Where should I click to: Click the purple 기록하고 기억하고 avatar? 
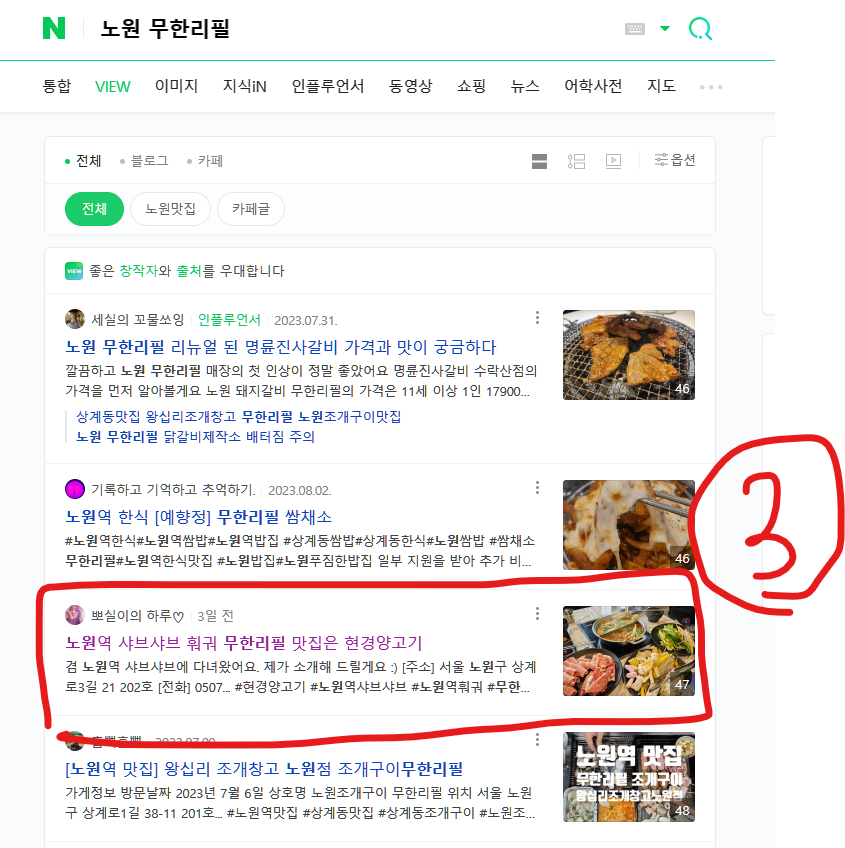75,489
